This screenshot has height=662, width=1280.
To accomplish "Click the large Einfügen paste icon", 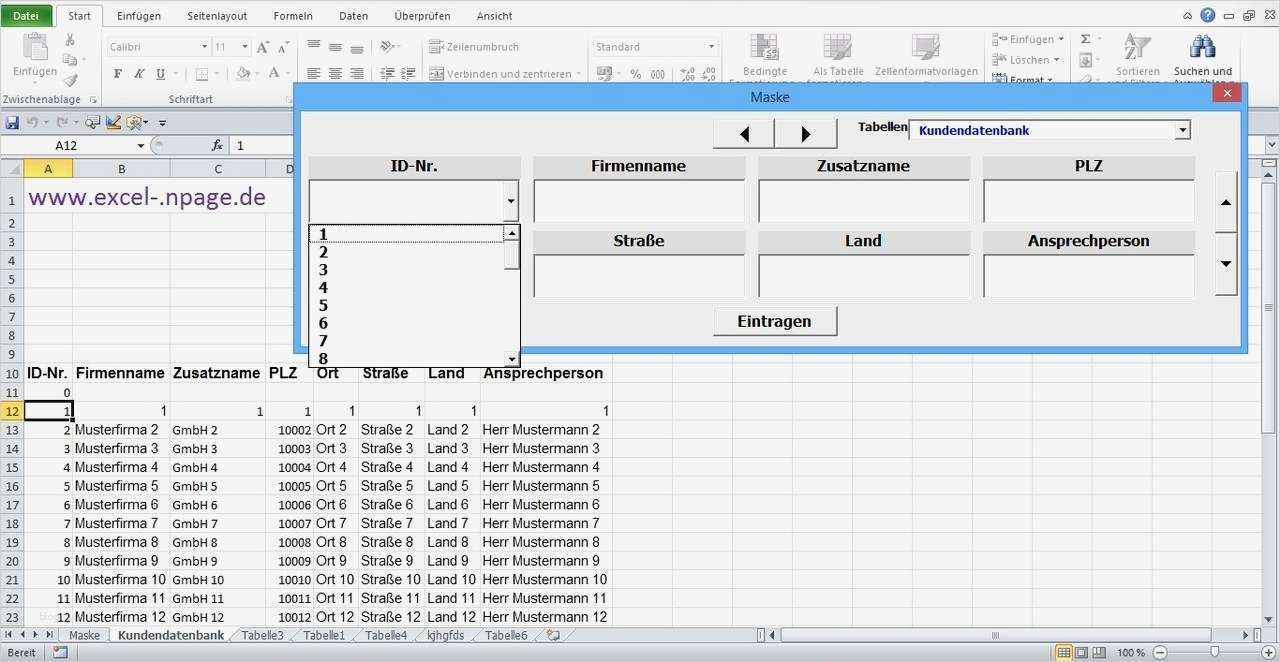I will pyautogui.click(x=35, y=48).
